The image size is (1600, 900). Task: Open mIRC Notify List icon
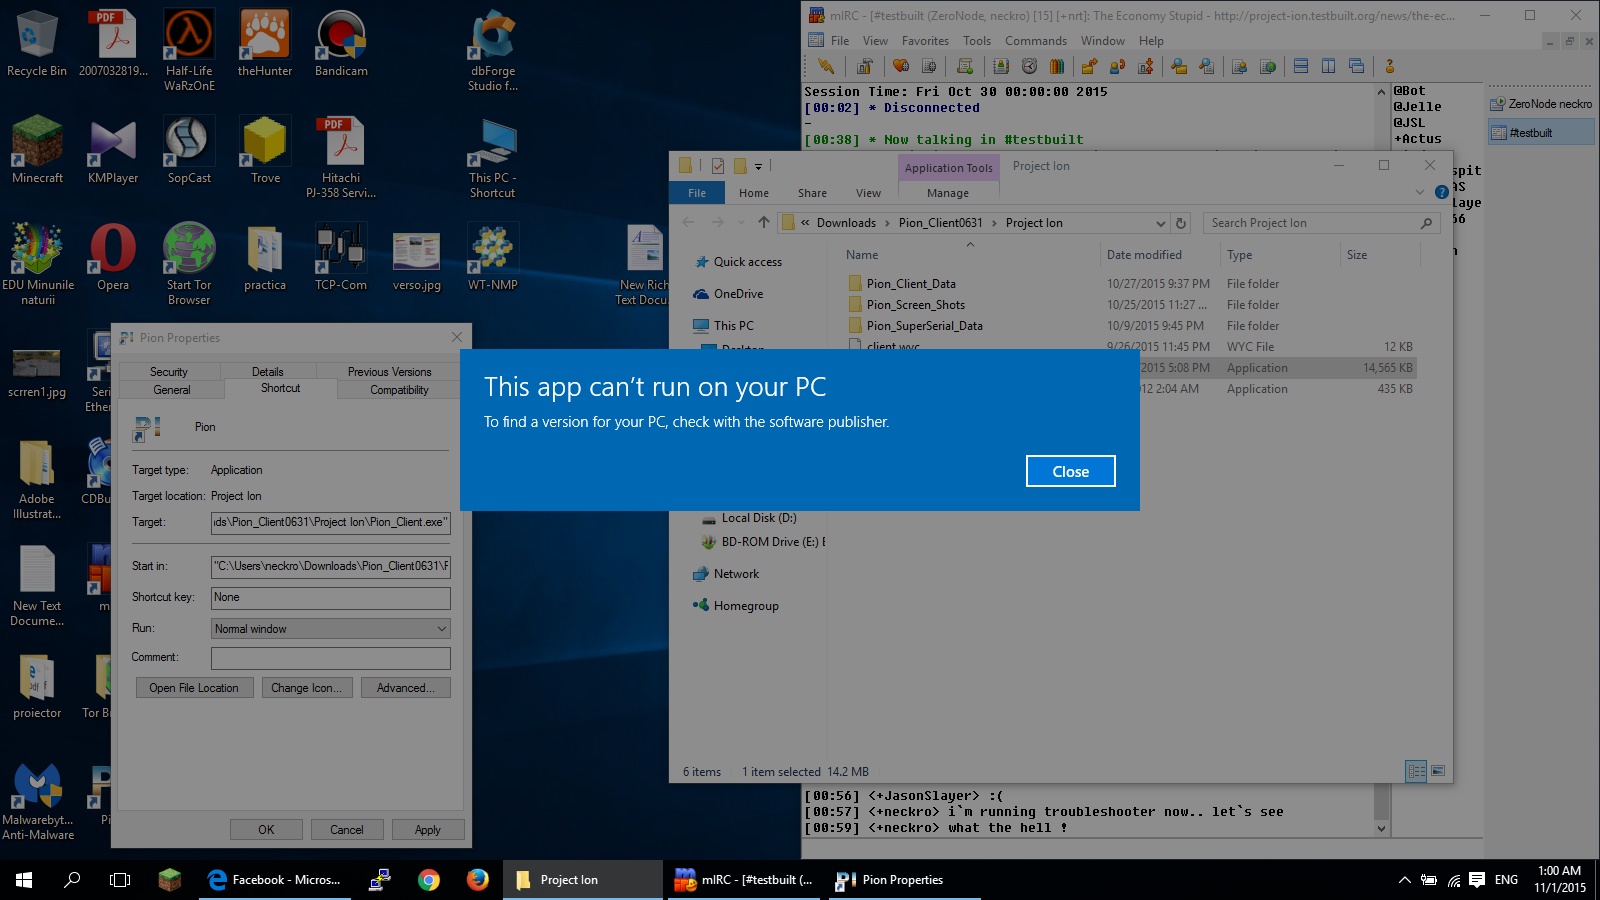(1240, 66)
